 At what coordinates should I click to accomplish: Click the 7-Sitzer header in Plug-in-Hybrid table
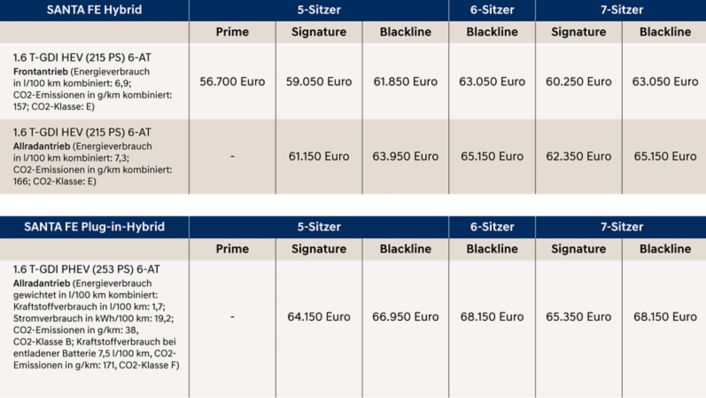pos(621,227)
